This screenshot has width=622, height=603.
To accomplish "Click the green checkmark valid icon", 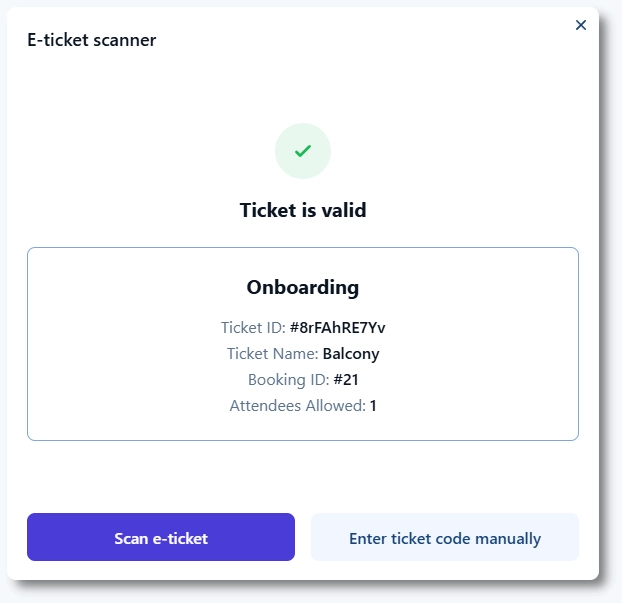I will tap(303, 151).
